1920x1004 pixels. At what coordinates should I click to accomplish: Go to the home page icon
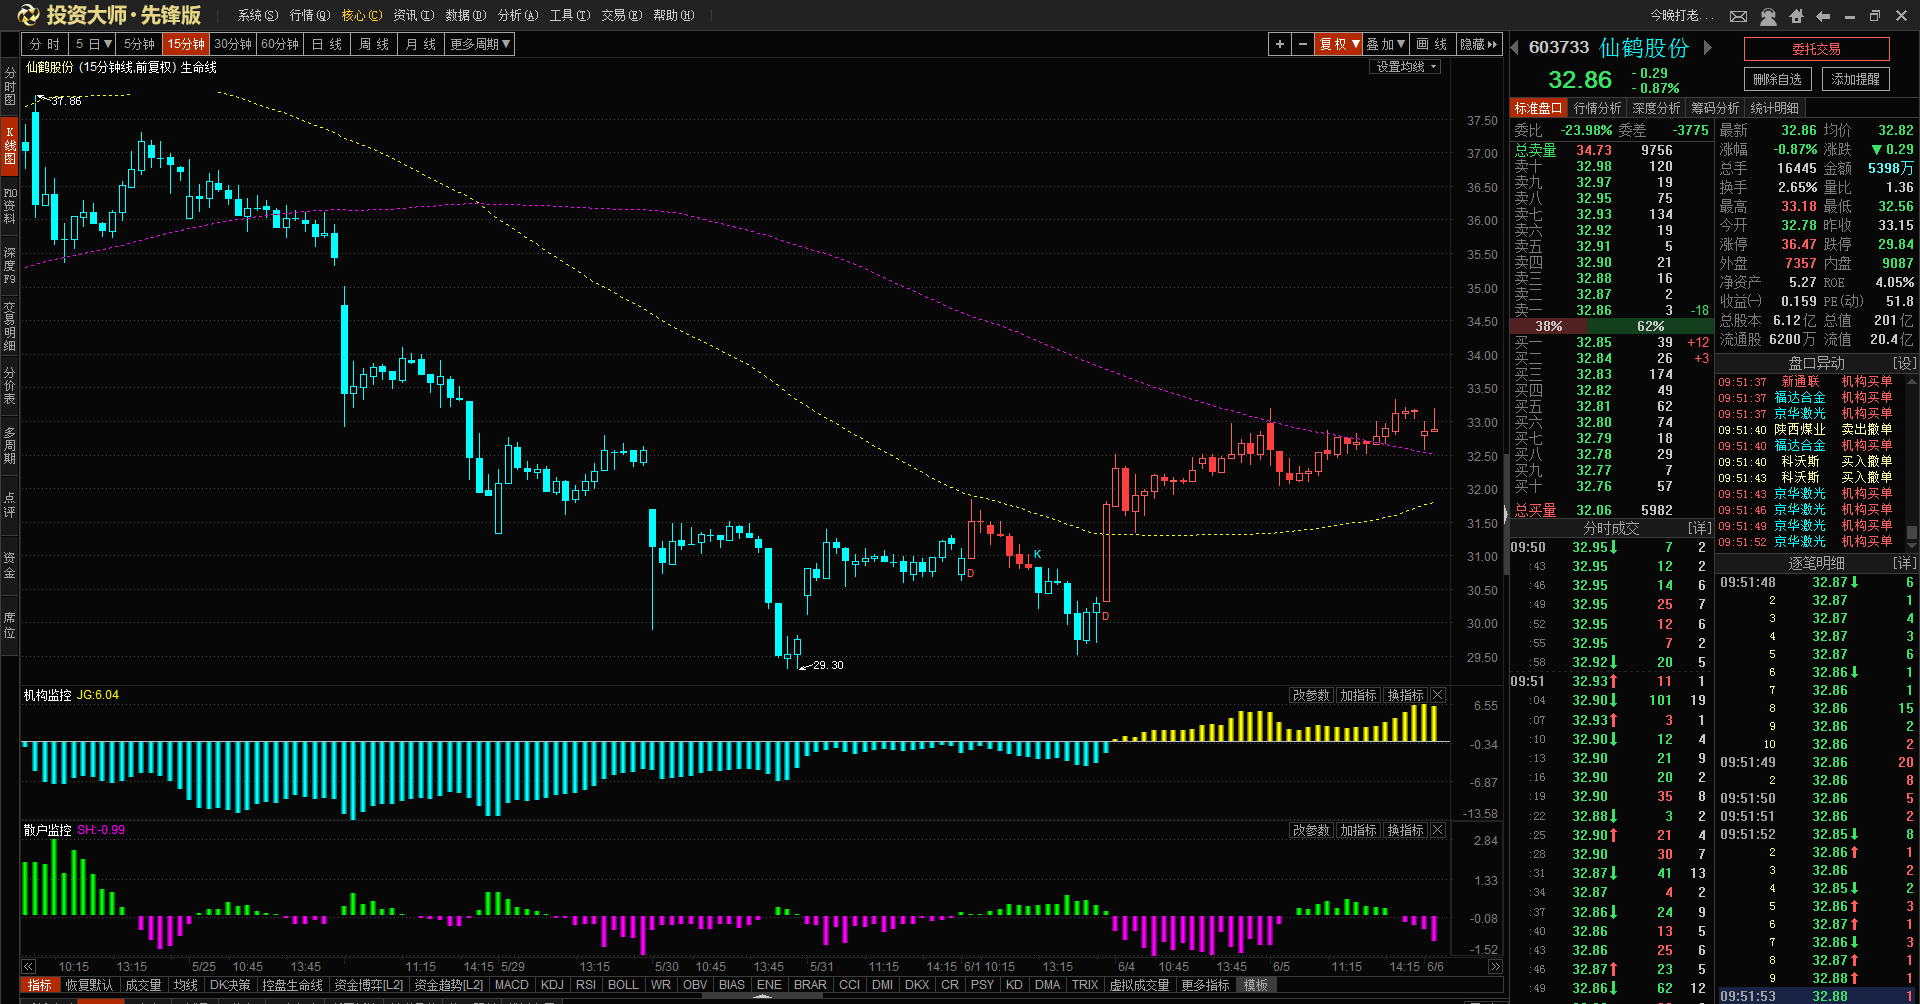click(x=1796, y=16)
